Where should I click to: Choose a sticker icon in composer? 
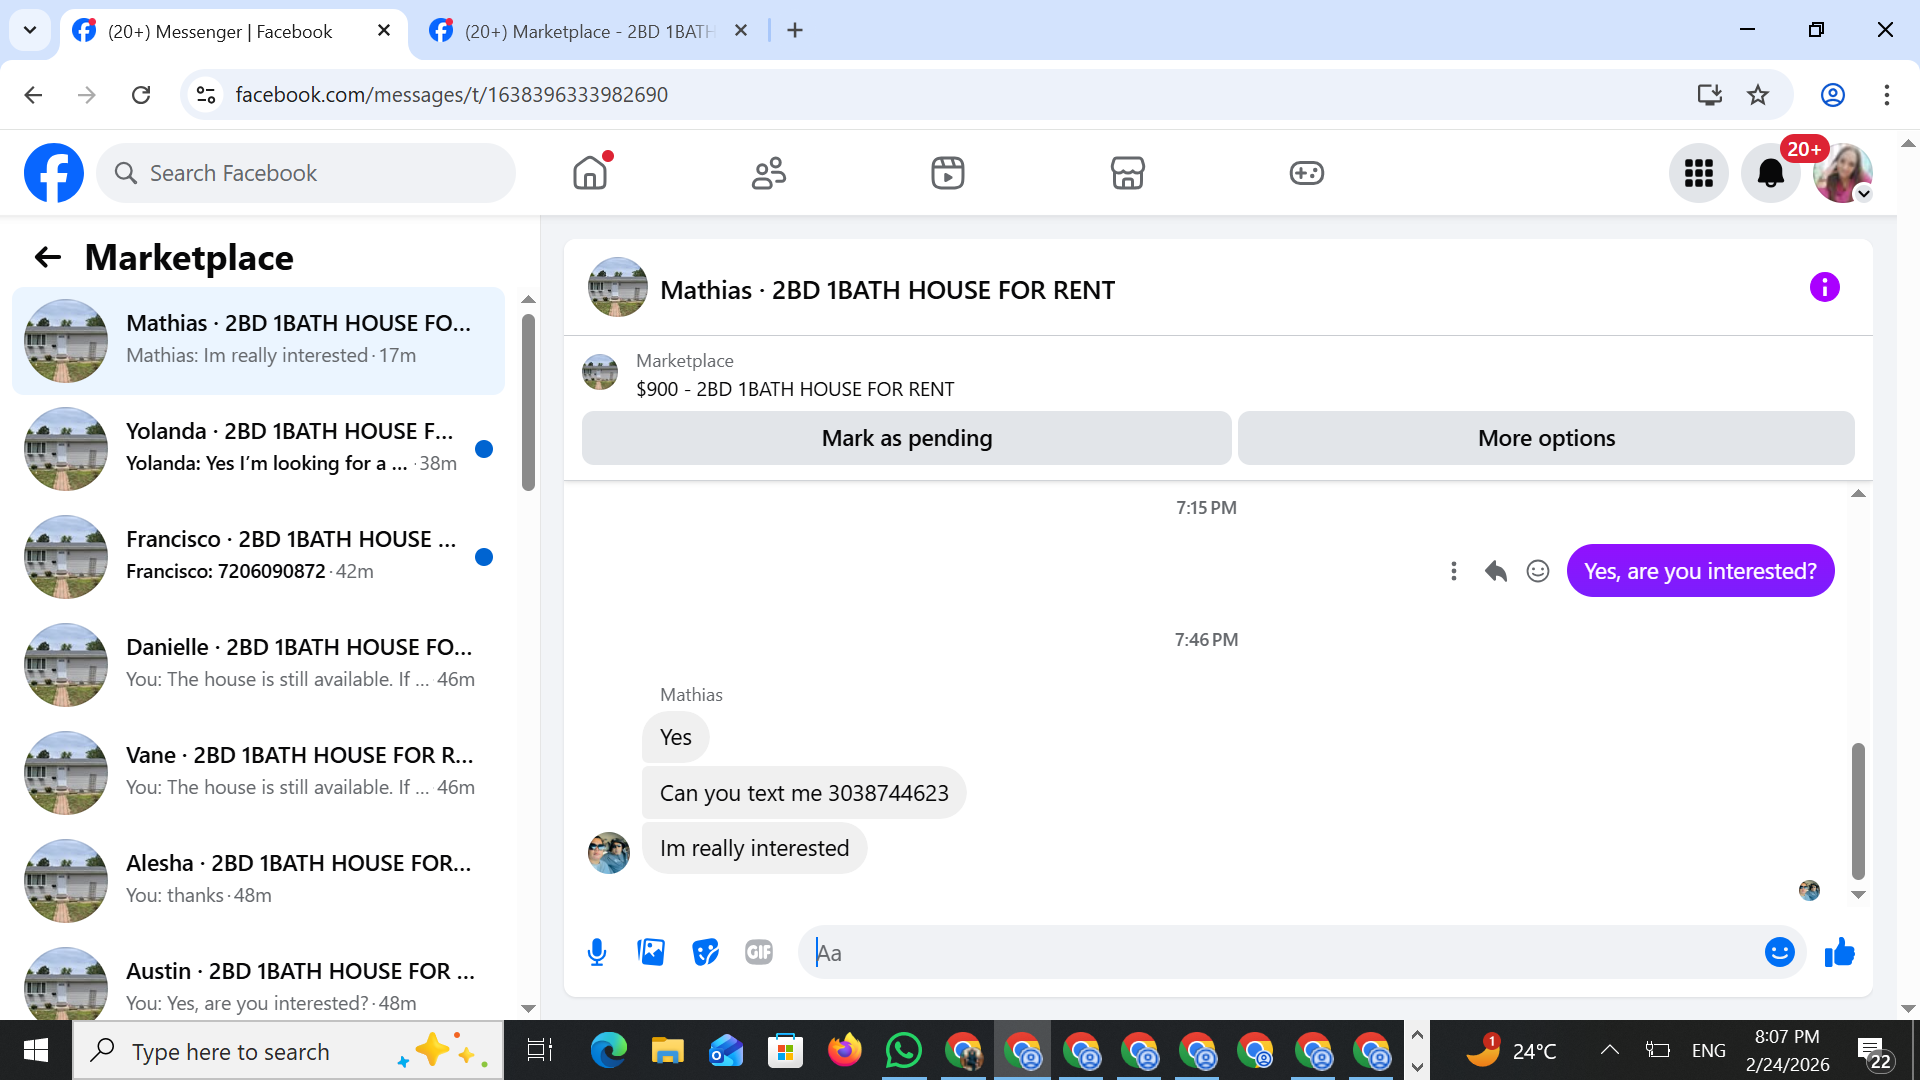pyautogui.click(x=705, y=952)
